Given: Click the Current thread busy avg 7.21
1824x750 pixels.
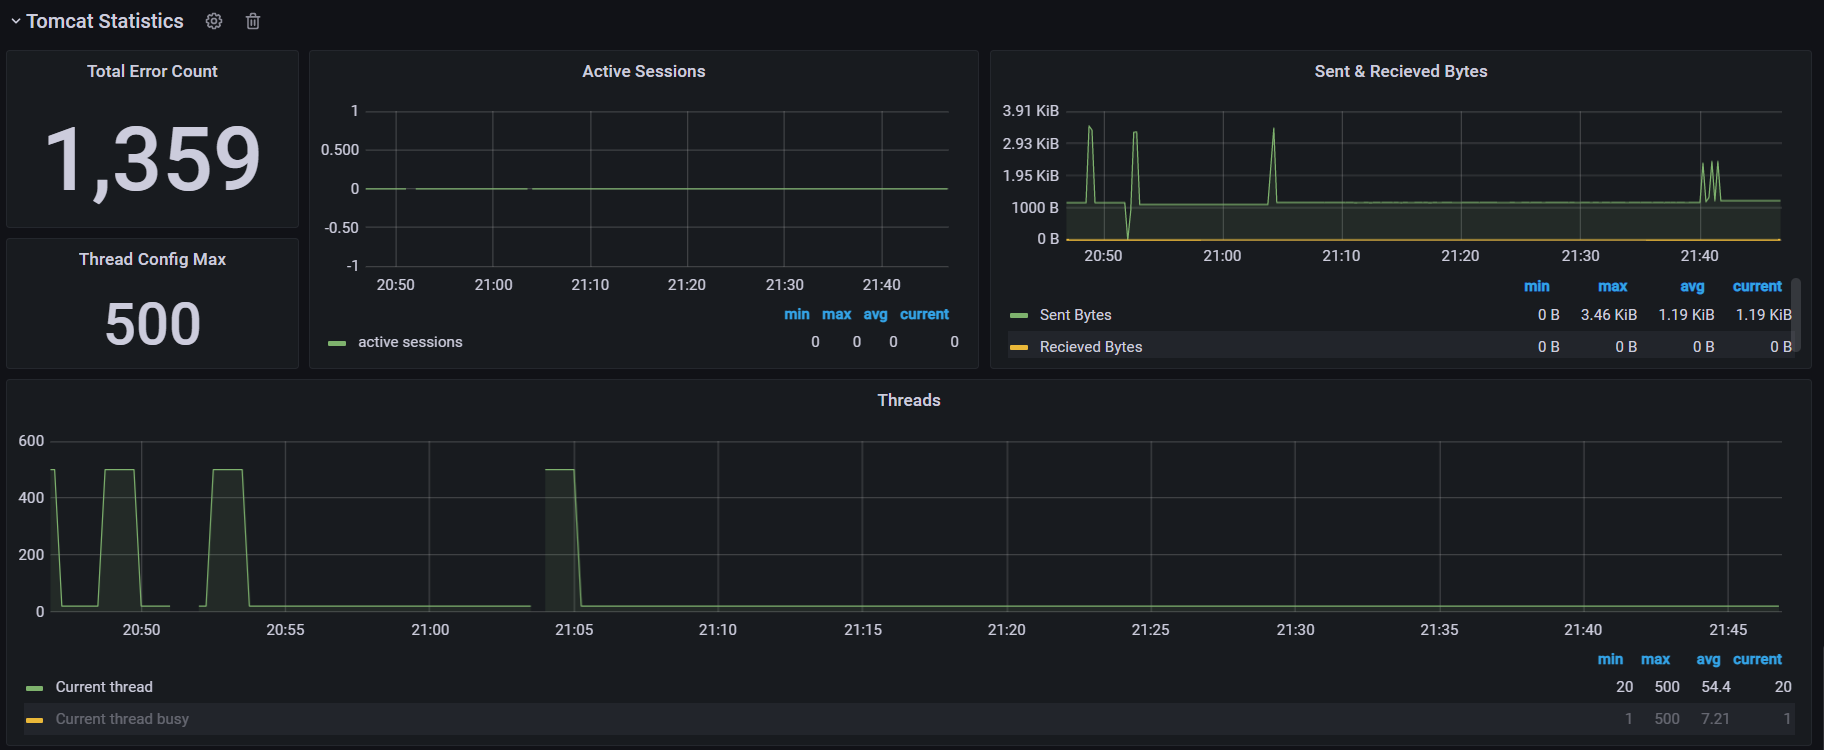Looking at the screenshot, I should pyautogui.click(x=1716, y=719).
